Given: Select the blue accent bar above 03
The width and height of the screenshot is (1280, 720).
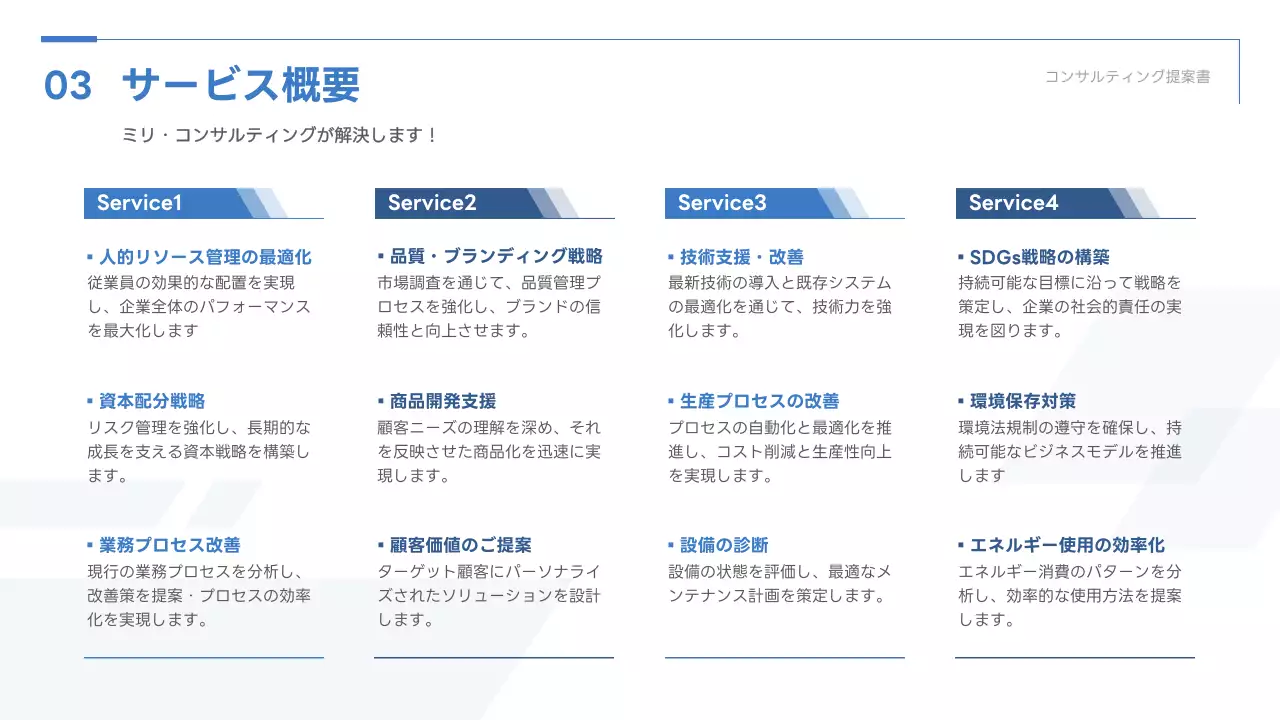Looking at the screenshot, I should (67, 40).
